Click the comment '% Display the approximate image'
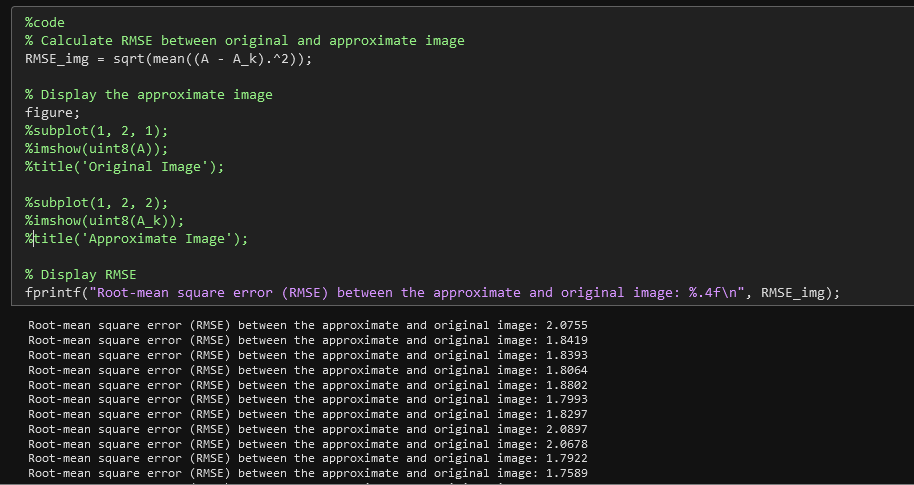The image size is (914, 485). [x=149, y=94]
